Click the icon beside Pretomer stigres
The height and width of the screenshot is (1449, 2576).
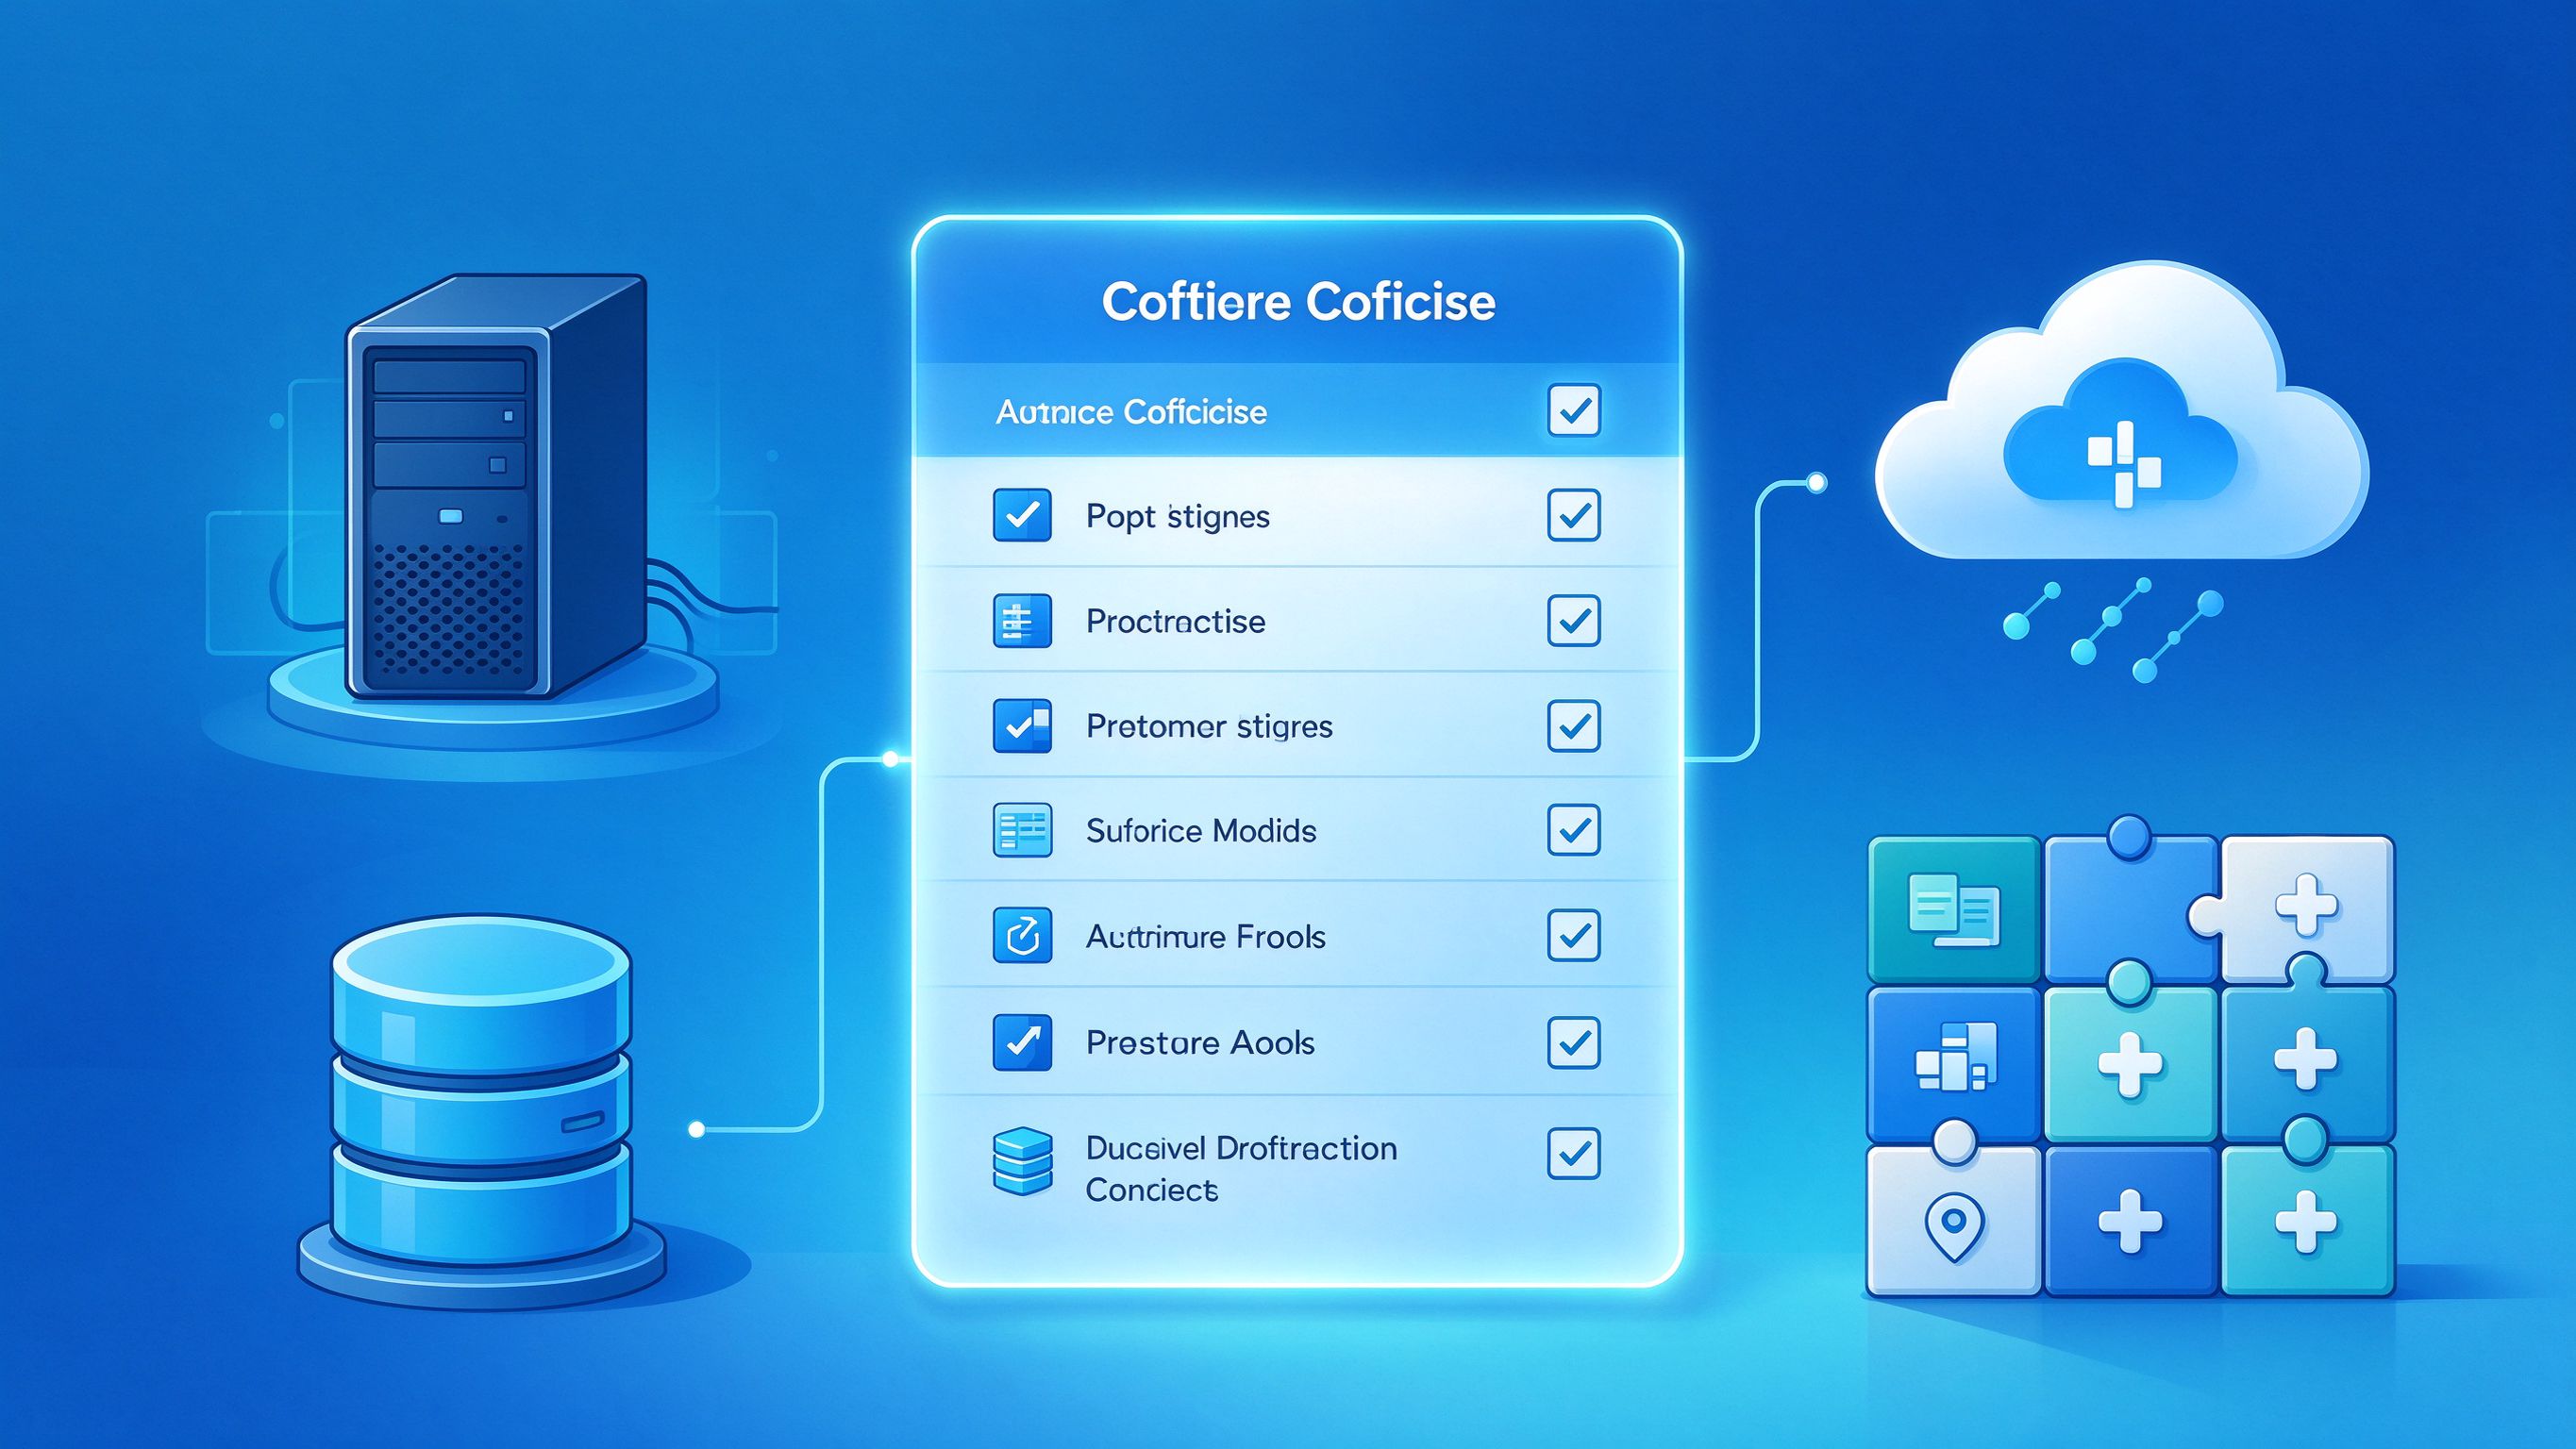tap(1022, 726)
